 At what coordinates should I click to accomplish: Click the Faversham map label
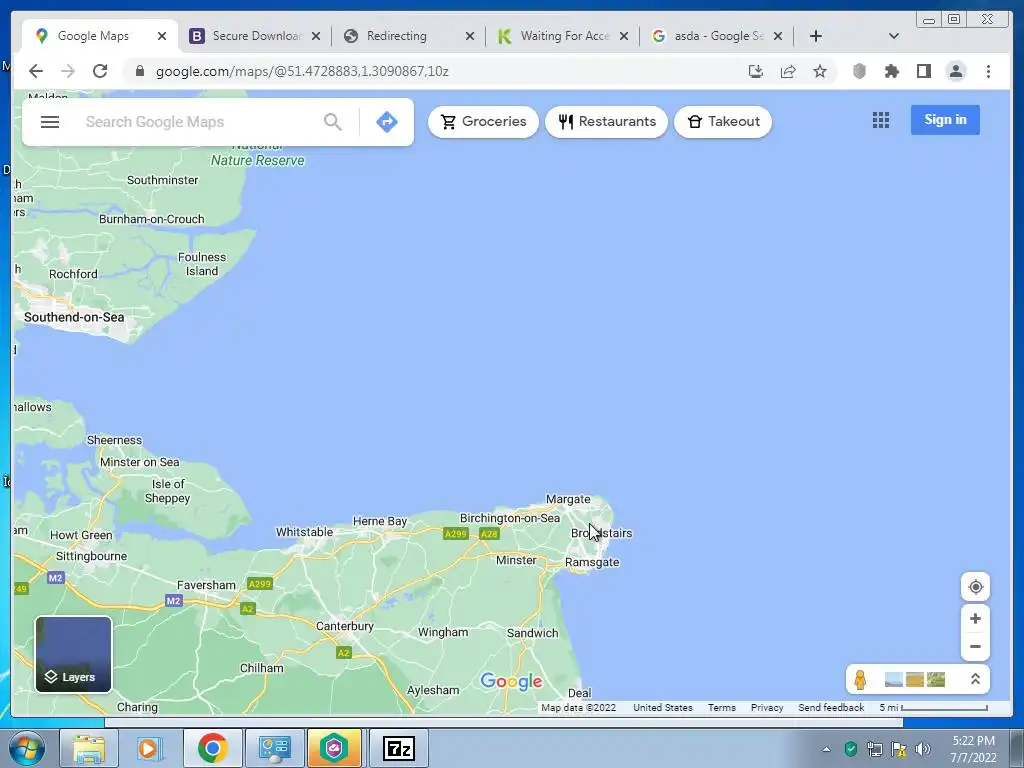(x=206, y=585)
